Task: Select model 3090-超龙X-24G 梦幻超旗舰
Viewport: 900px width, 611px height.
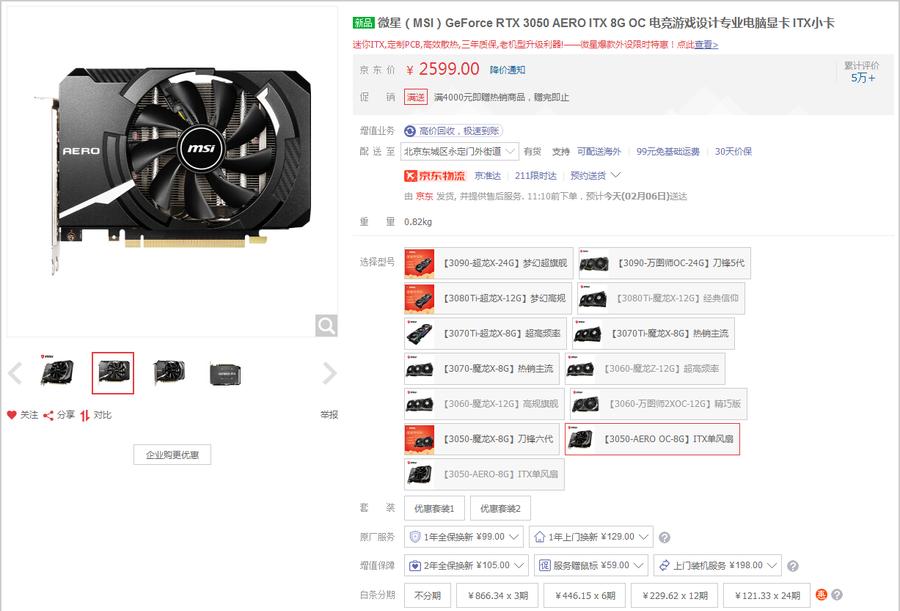Action: [x=488, y=263]
